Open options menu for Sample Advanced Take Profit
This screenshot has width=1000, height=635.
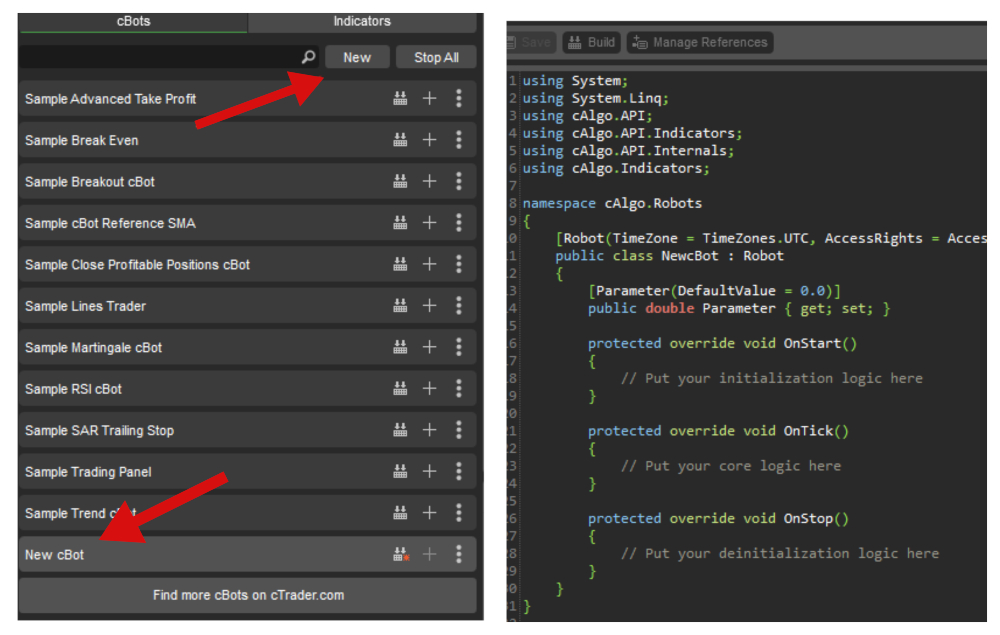coord(459,98)
